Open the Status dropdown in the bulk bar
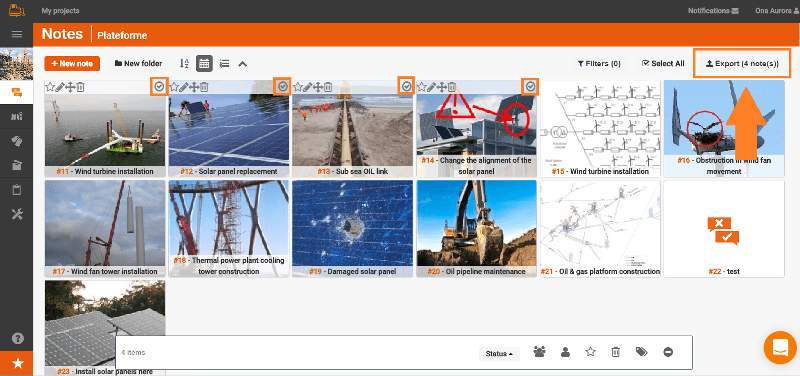Image resolution: width=800 pixels, height=376 pixels. point(499,354)
